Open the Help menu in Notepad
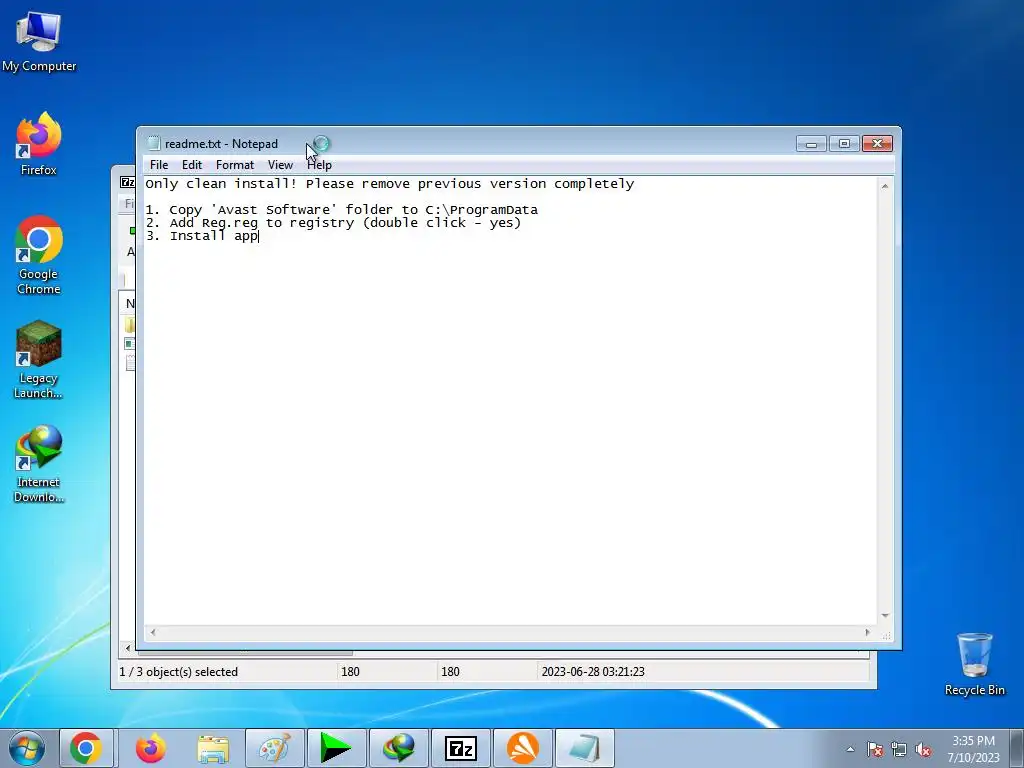Viewport: 1024px width, 768px height. coord(319,165)
